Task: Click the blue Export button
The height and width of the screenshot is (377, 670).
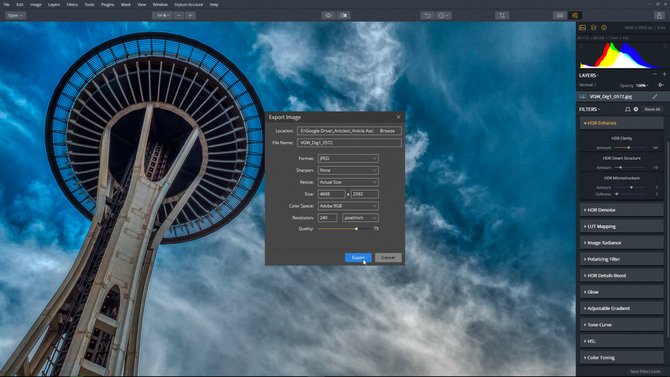Action: (x=358, y=257)
